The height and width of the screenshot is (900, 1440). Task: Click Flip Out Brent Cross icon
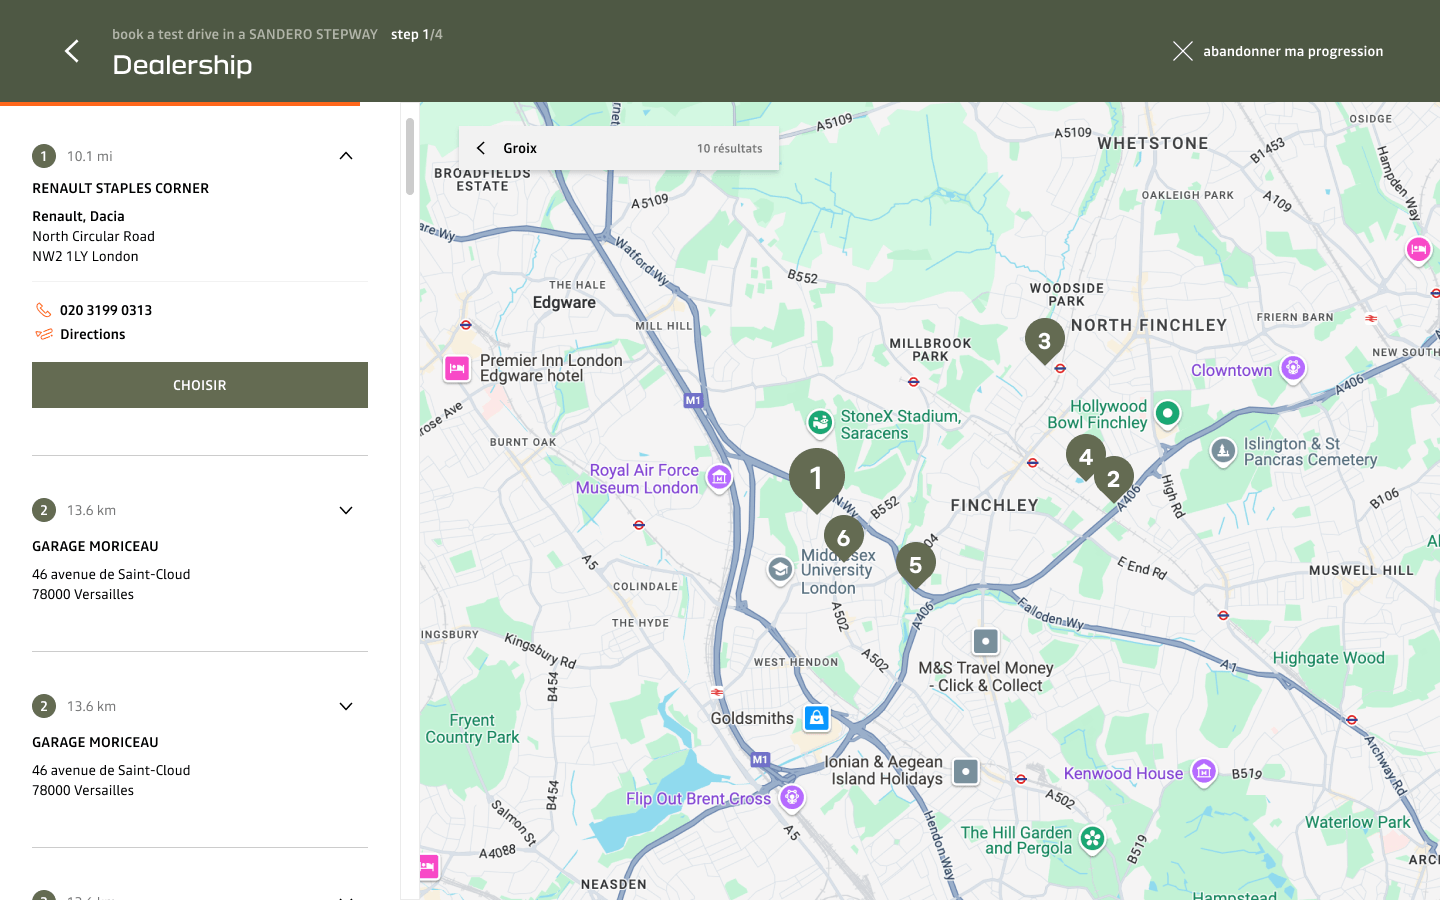792,797
